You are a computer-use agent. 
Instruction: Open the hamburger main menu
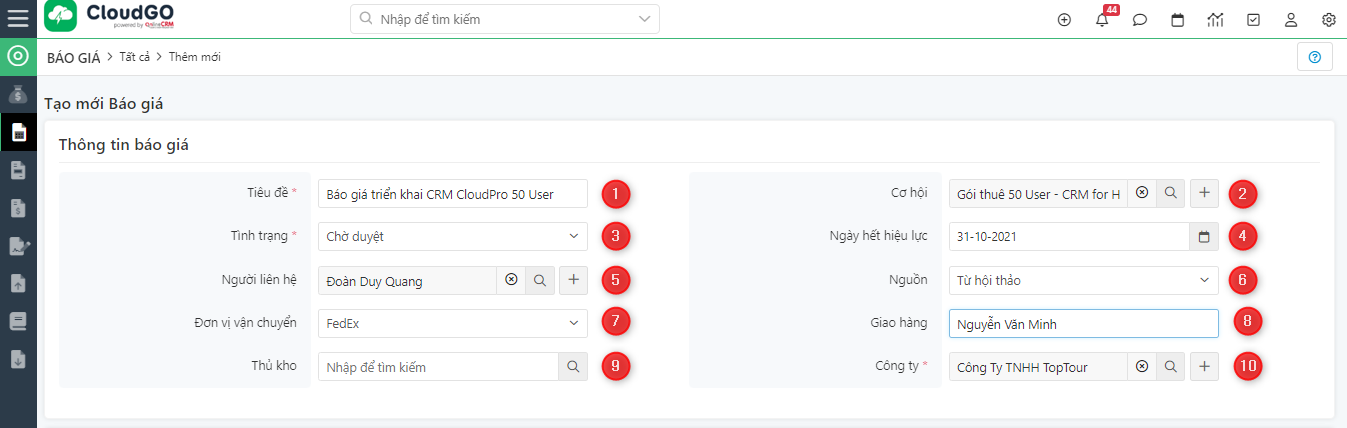click(18, 18)
